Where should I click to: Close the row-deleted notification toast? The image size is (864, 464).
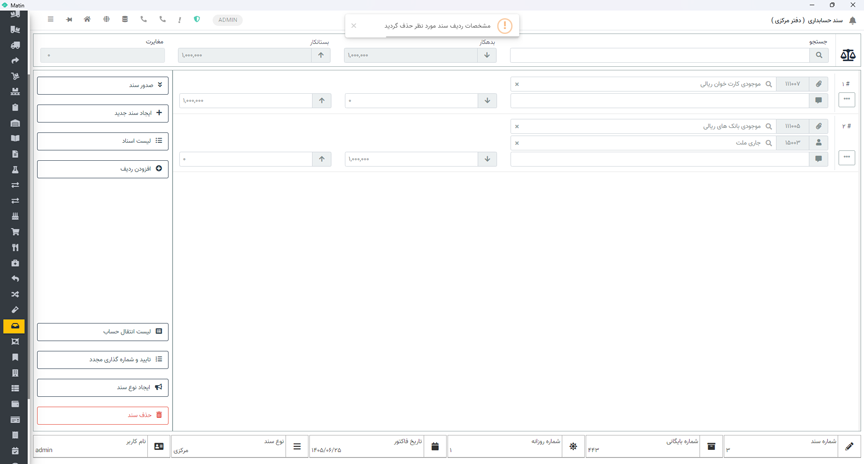(x=354, y=26)
